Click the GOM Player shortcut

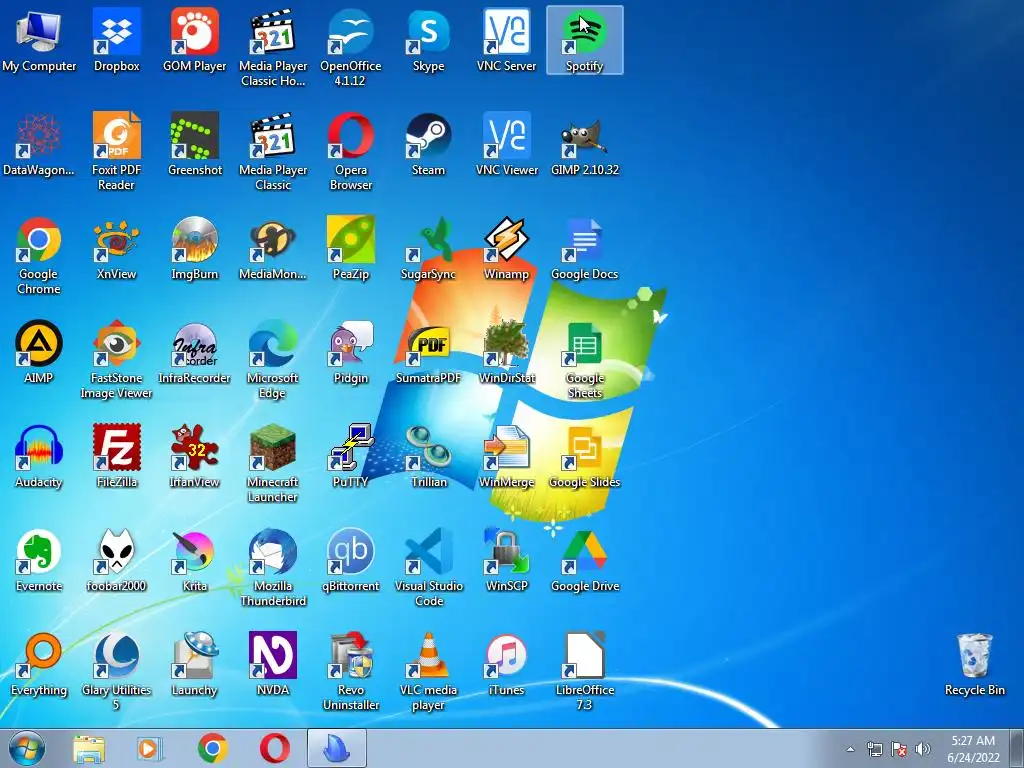(195, 40)
